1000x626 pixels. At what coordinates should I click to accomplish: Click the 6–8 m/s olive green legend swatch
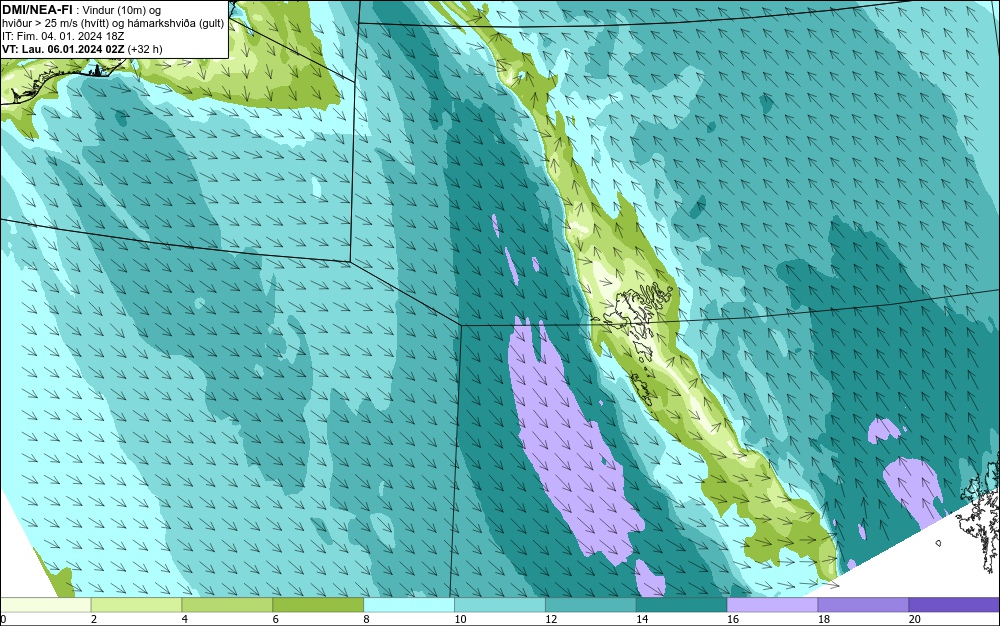click(x=318, y=604)
